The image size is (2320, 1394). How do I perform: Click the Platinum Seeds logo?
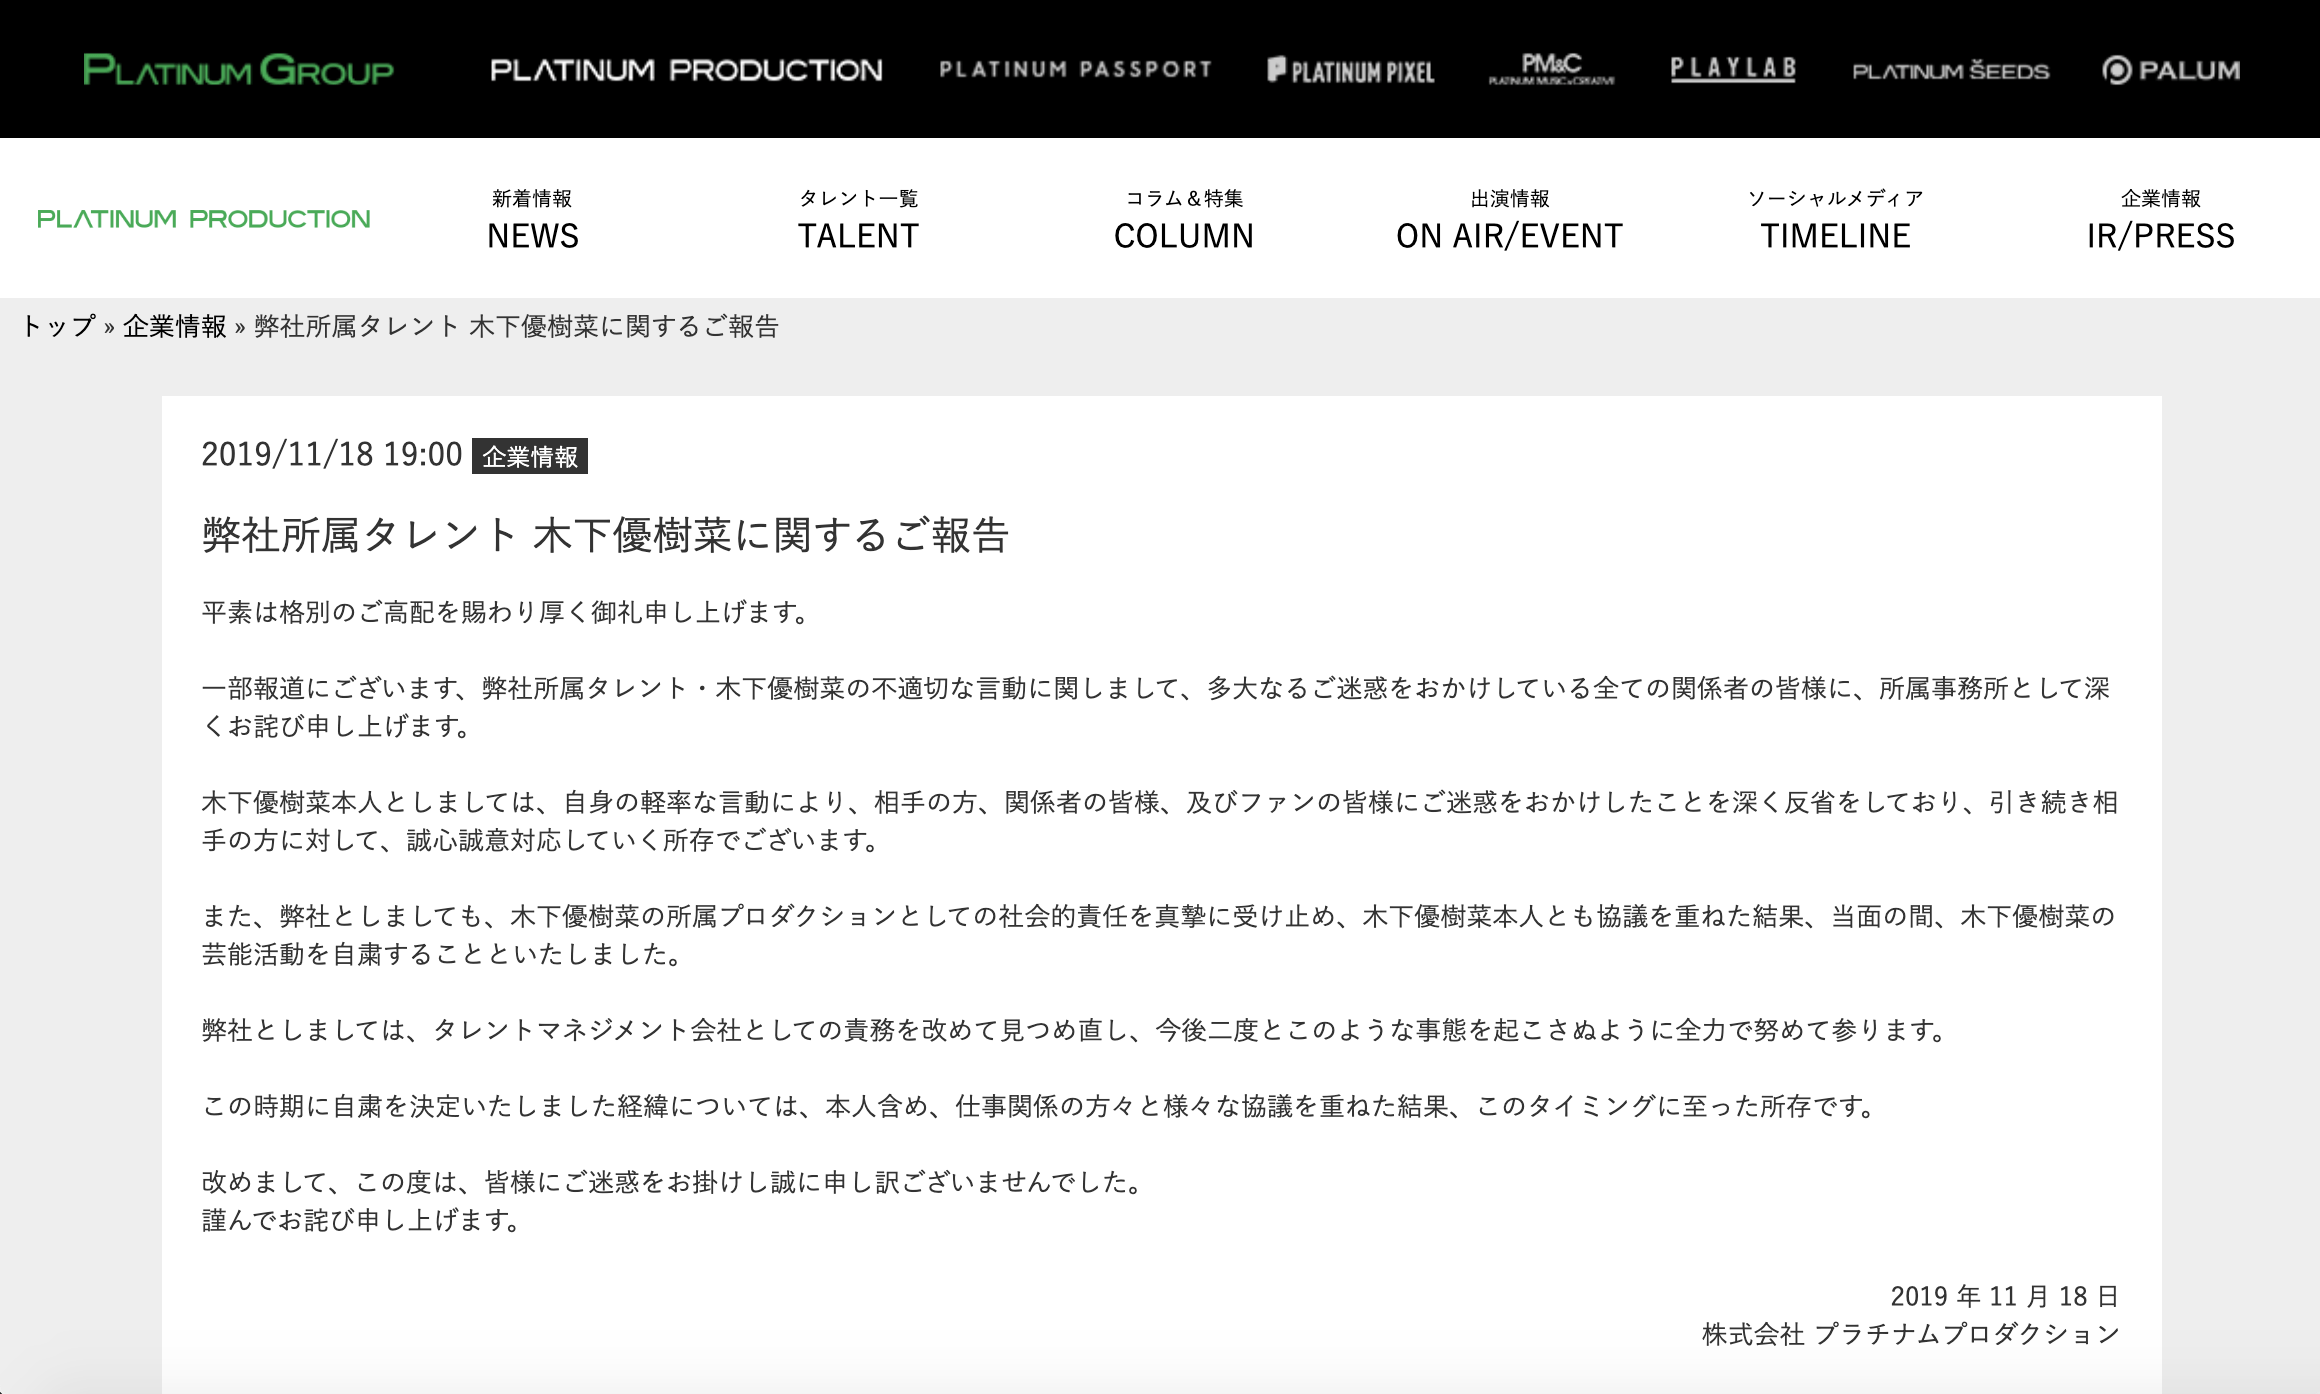coord(1950,71)
